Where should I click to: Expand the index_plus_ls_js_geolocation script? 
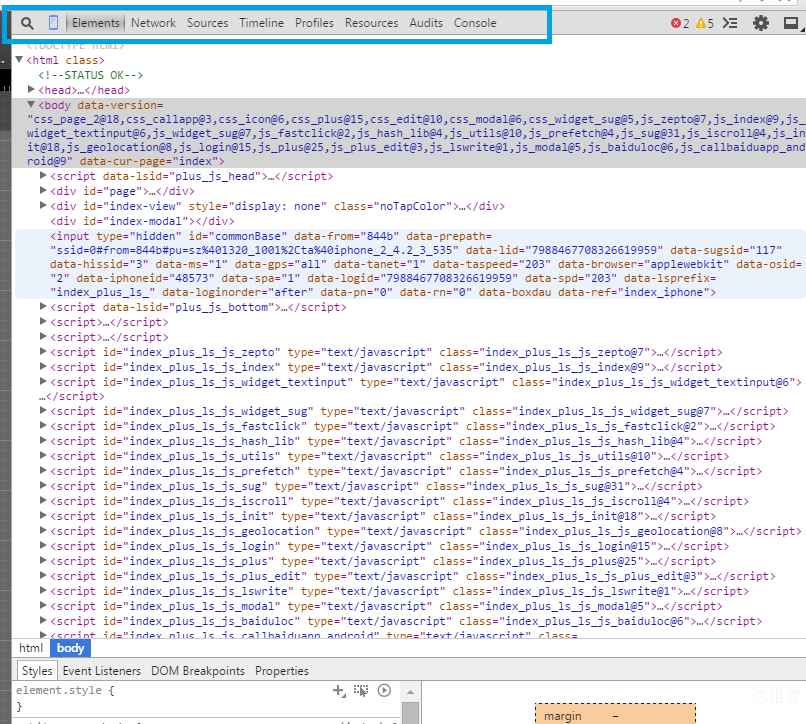[43, 530]
